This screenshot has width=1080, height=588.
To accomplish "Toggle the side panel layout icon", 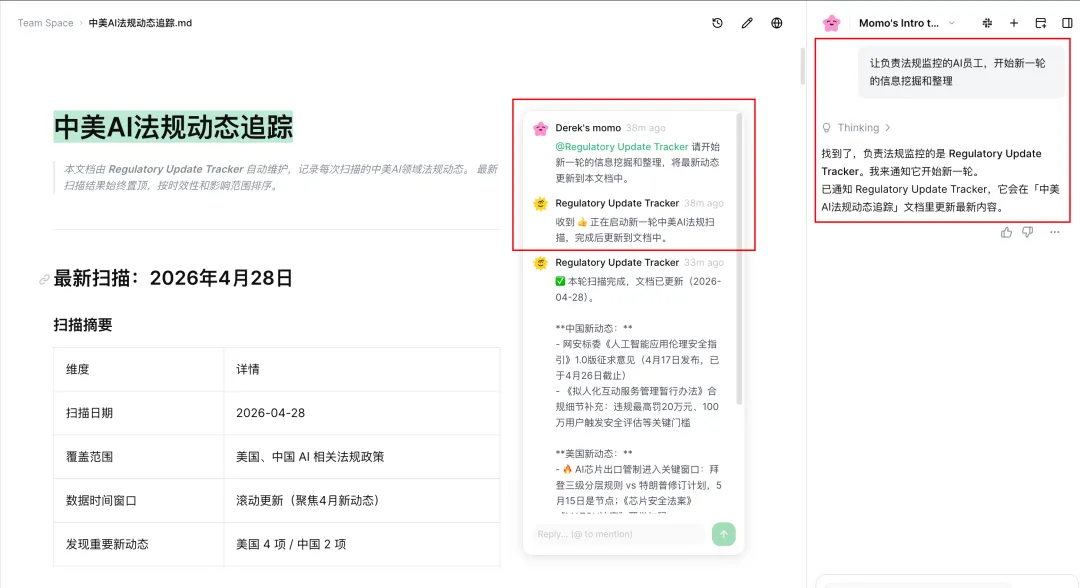I will coord(1067,22).
